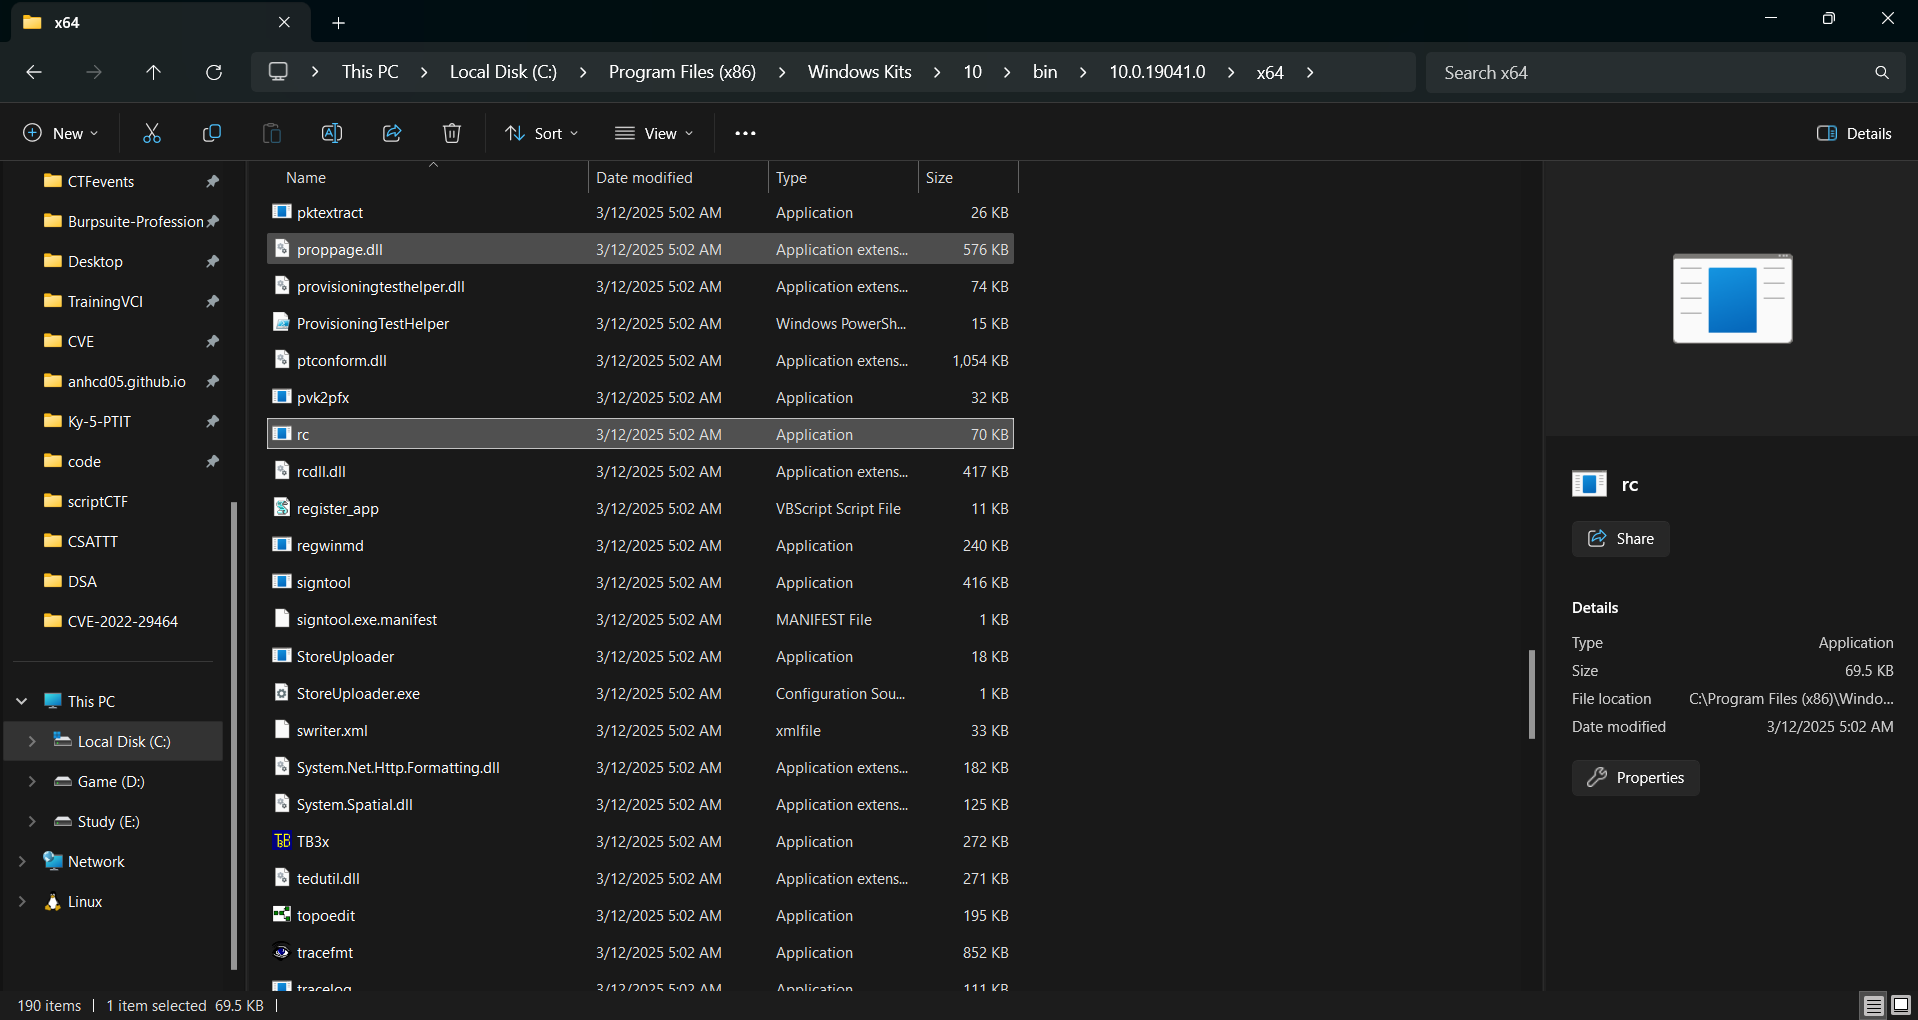Click the Properties button in details pane
This screenshot has width=1918, height=1020.
pyautogui.click(x=1635, y=777)
